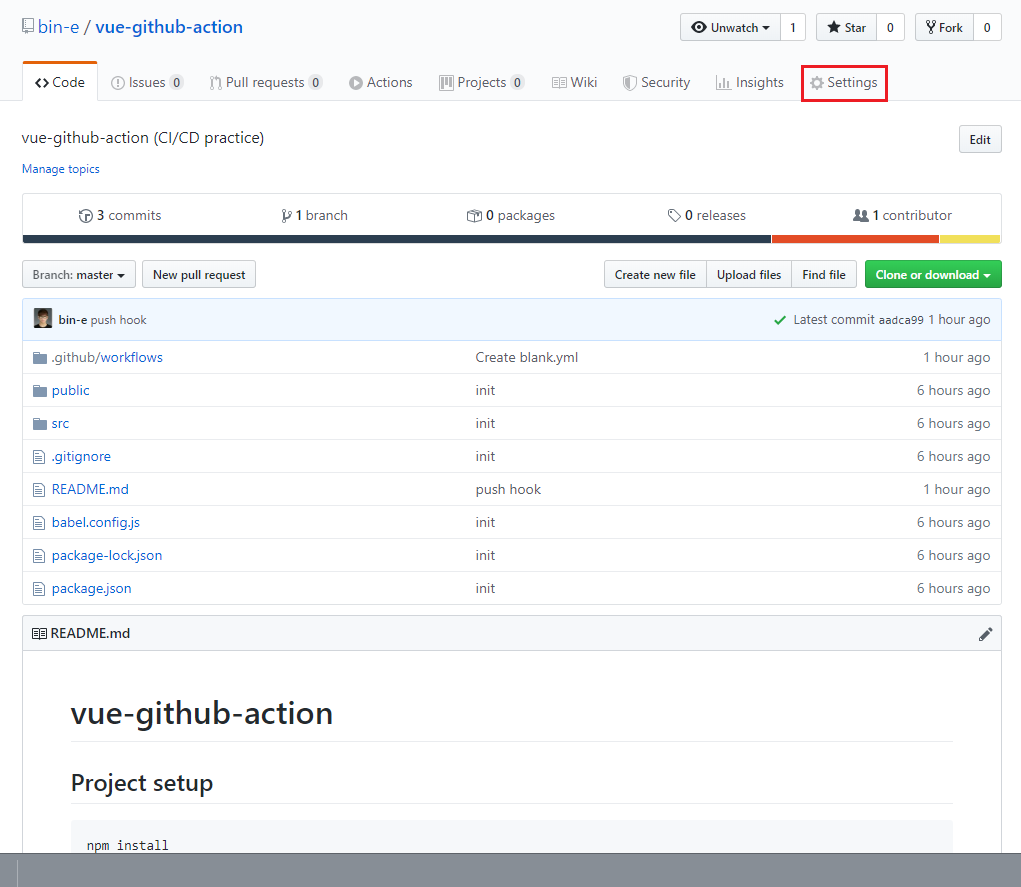Open the Security tab

coord(656,83)
